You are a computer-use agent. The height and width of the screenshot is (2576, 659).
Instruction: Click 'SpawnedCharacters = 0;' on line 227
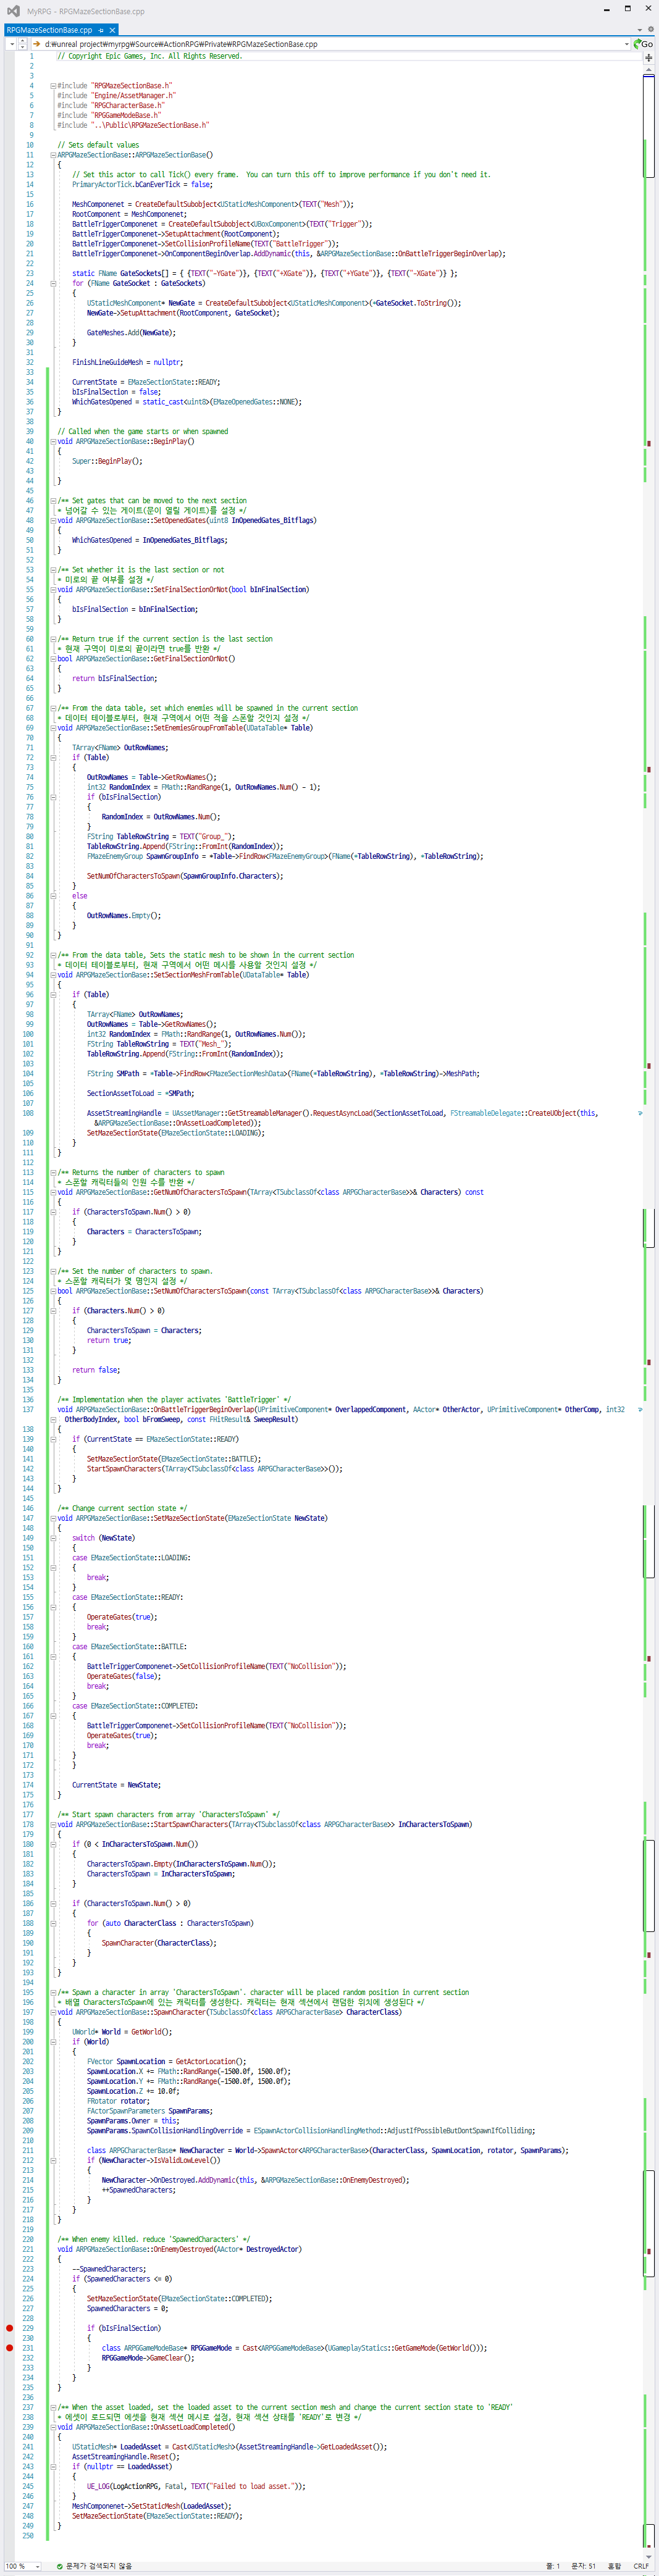coord(127,2308)
